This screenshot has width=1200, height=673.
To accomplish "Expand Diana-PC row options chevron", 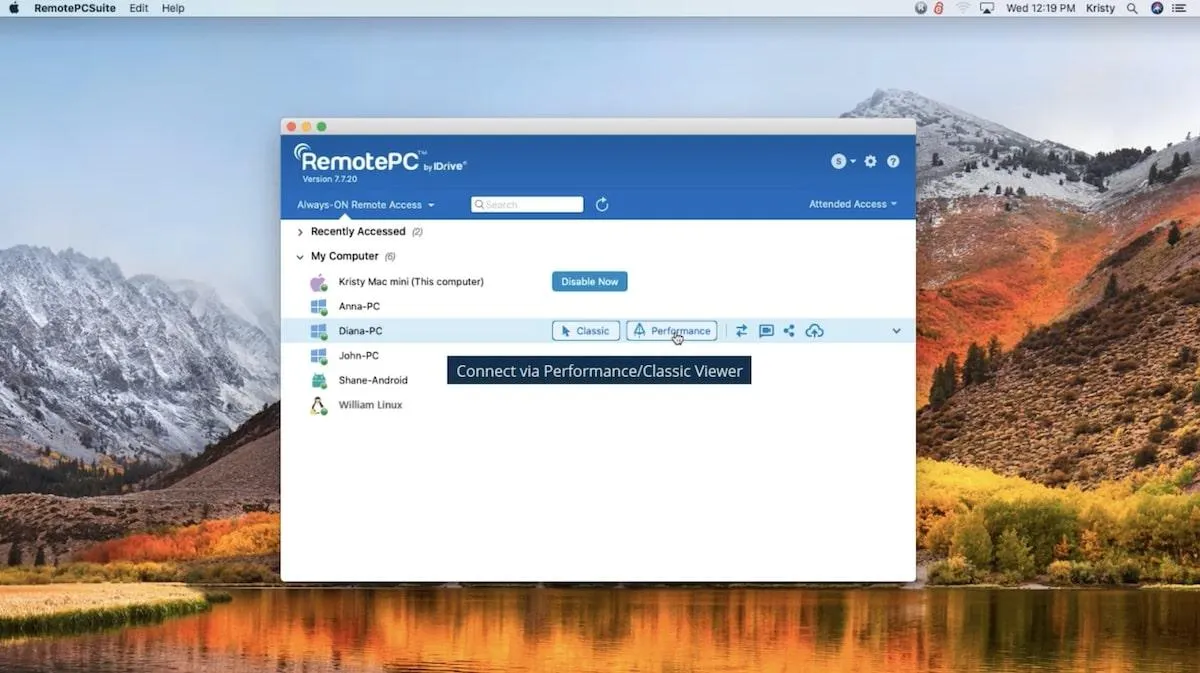I will (x=896, y=331).
